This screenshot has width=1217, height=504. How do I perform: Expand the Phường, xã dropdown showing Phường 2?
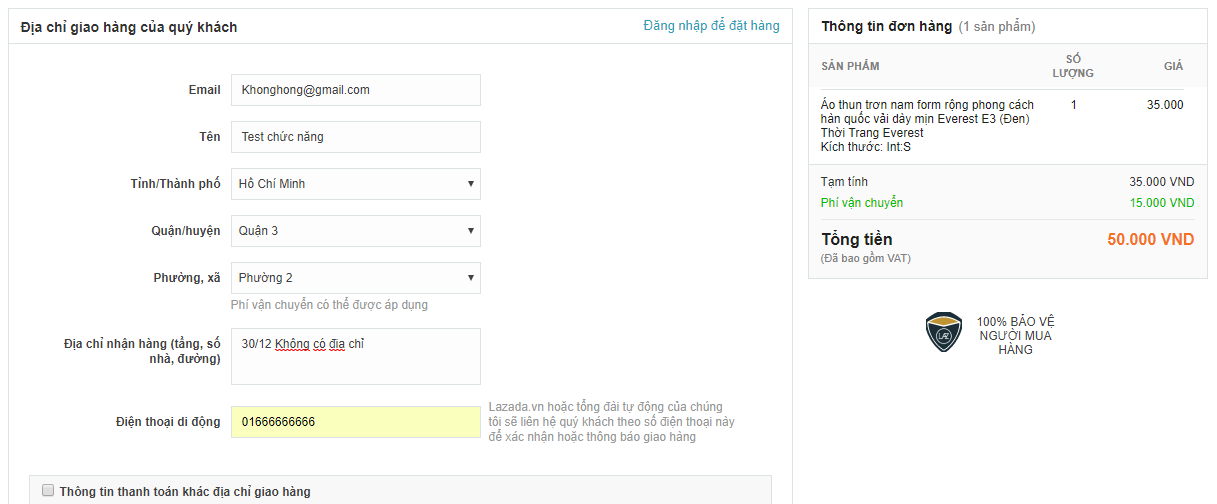[356, 278]
